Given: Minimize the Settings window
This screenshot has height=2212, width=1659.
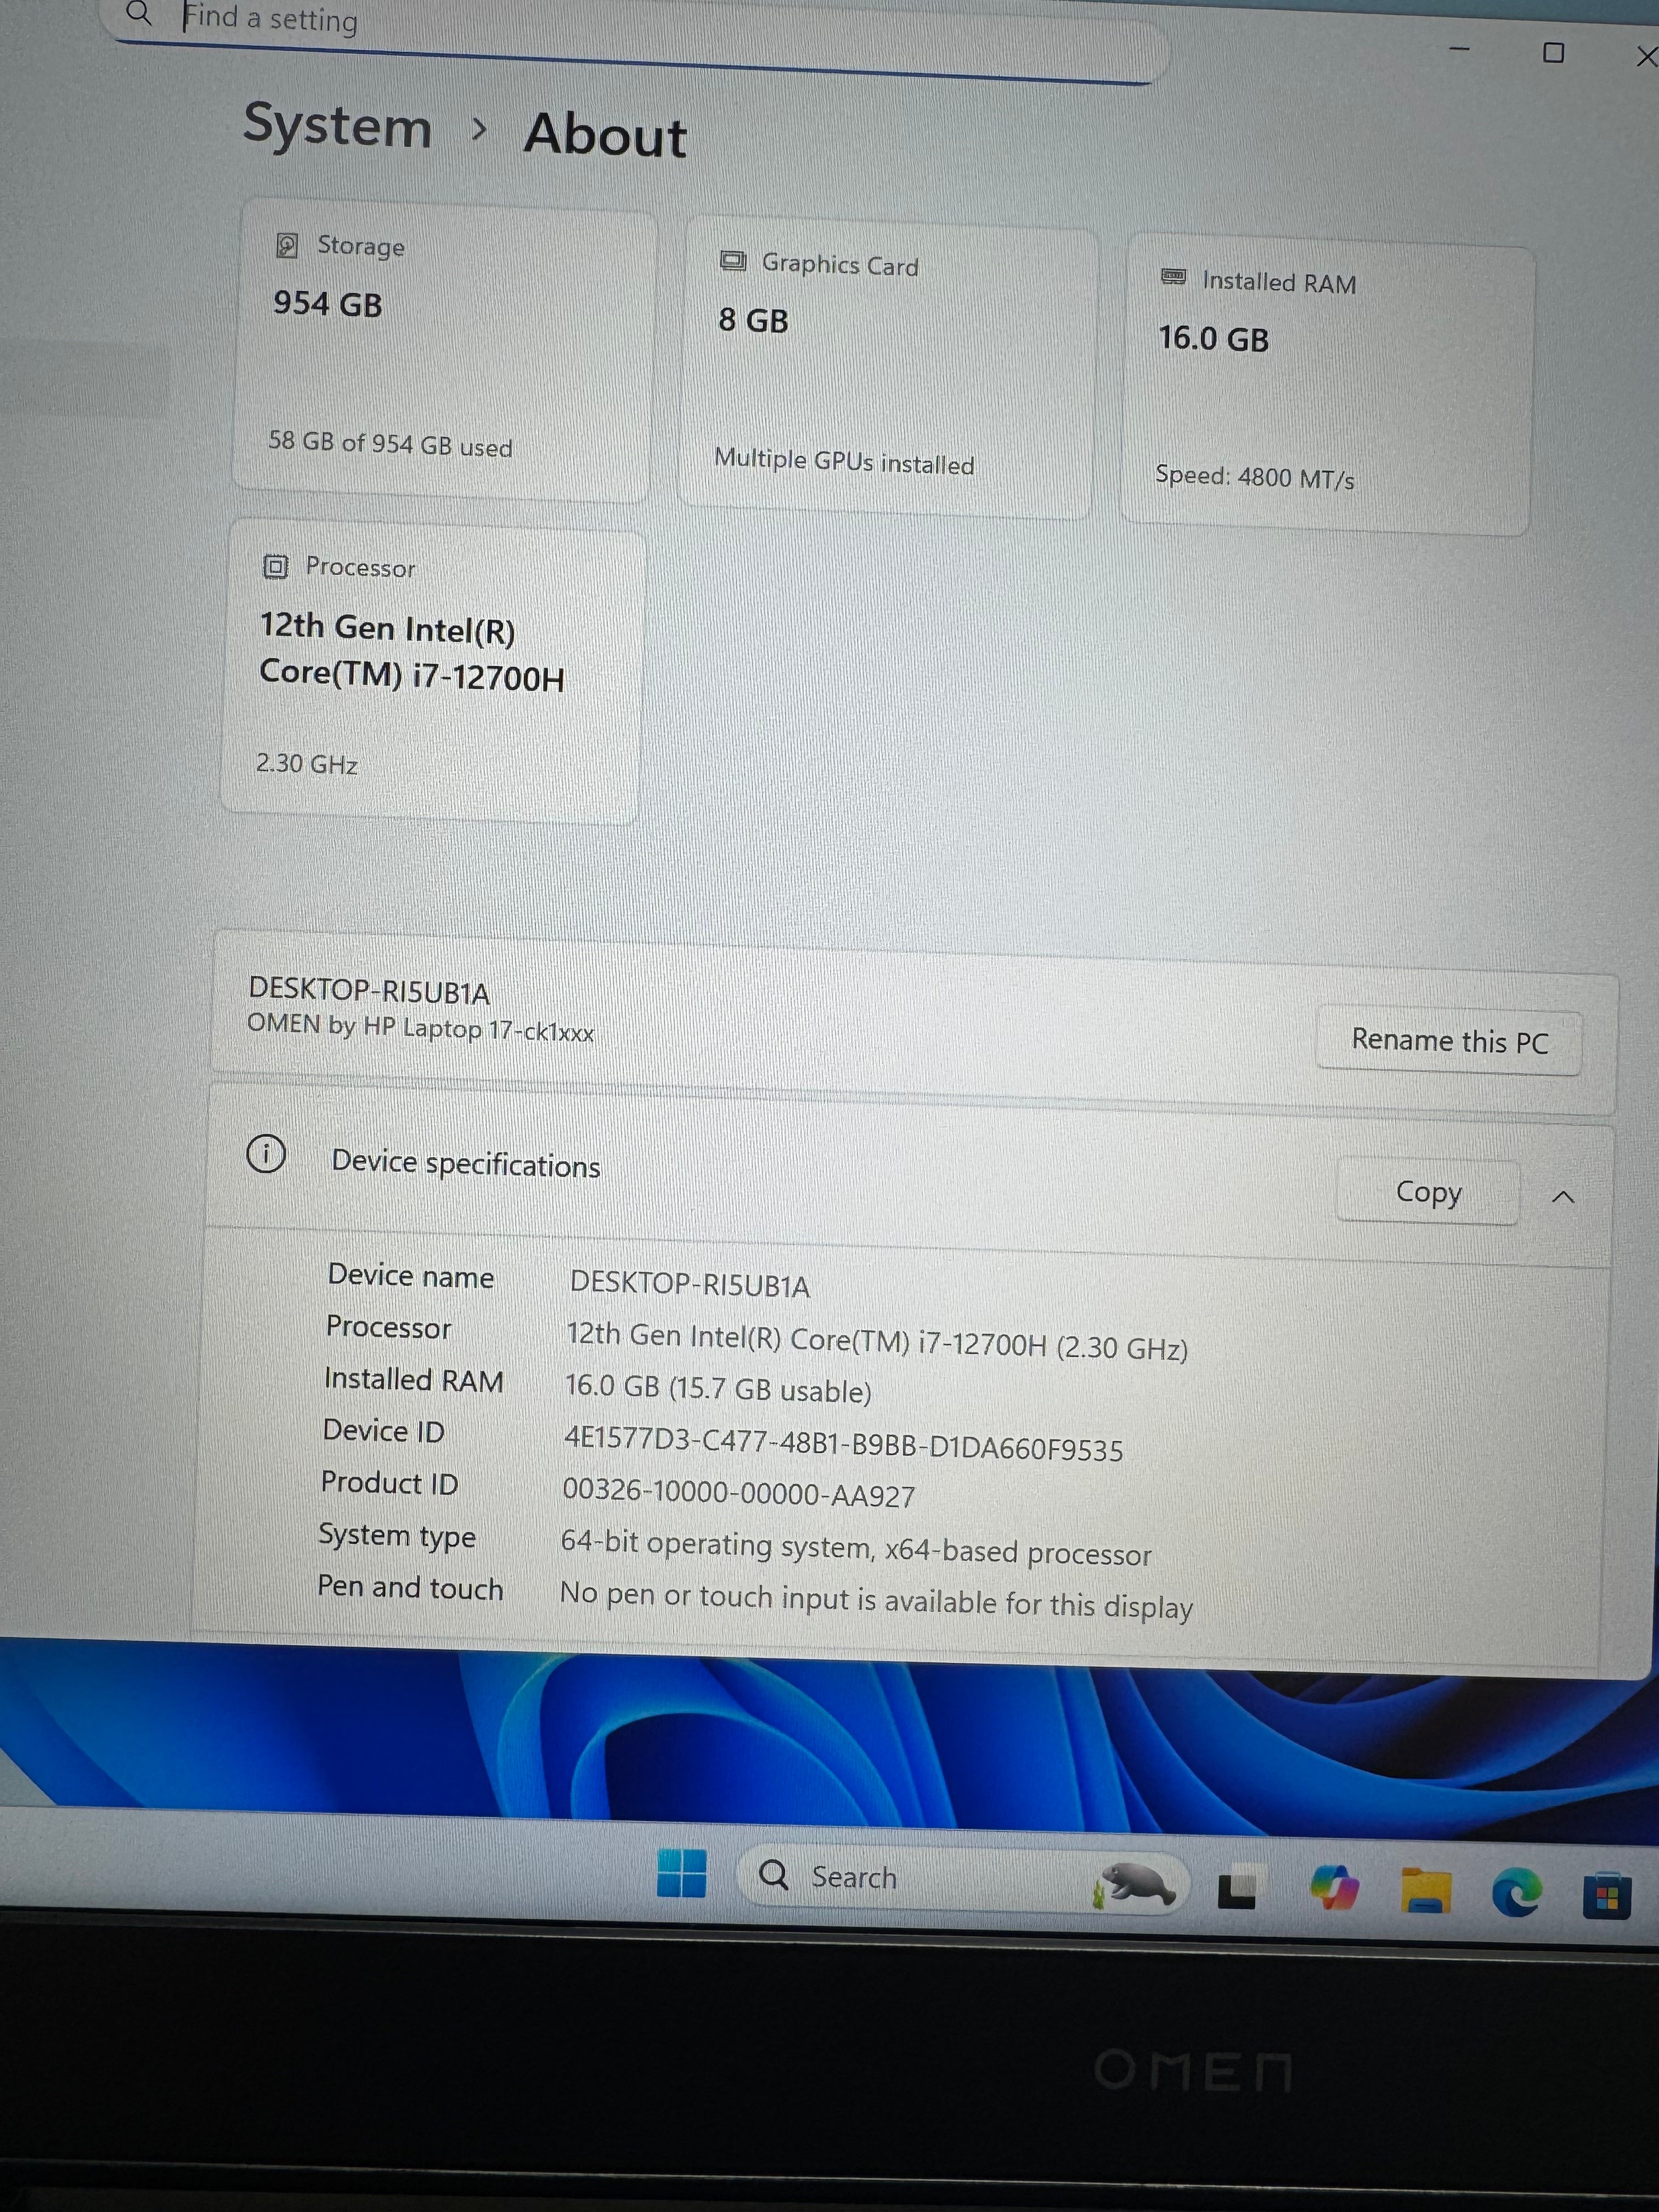Looking at the screenshot, I should pyautogui.click(x=1460, y=49).
